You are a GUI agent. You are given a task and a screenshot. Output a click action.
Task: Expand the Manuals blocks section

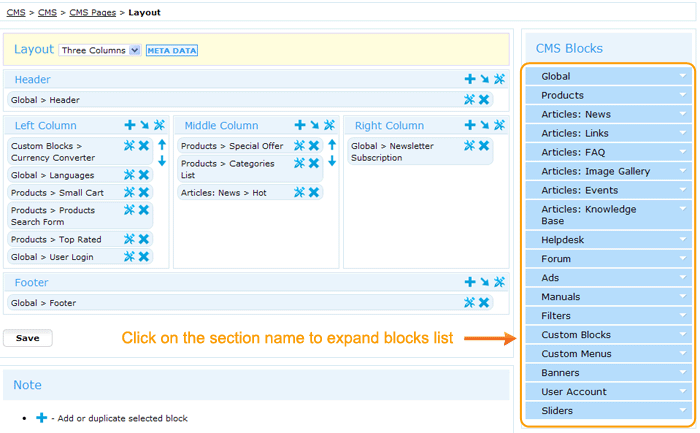(x=608, y=296)
